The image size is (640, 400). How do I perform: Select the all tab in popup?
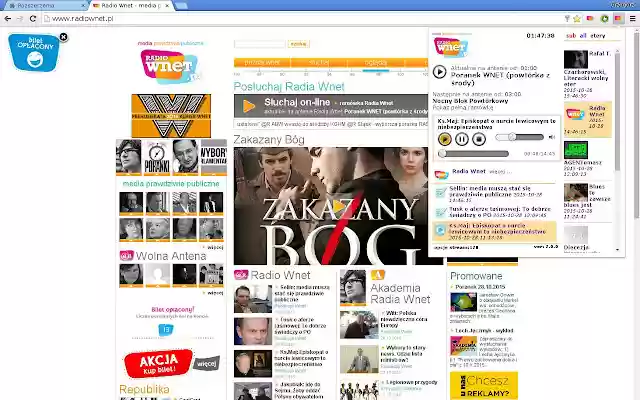(583, 36)
